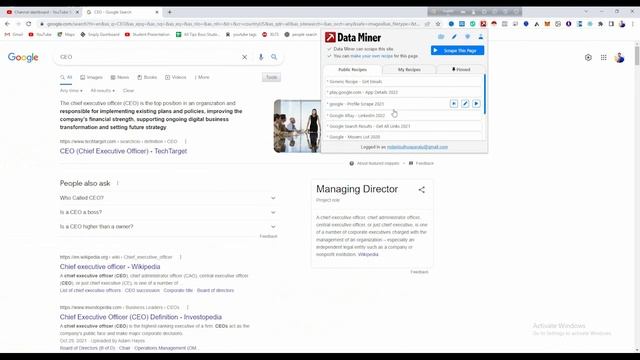
Task: Reload the page with the refresh icon
Action: pyautogui.click(x=29, y=24)
